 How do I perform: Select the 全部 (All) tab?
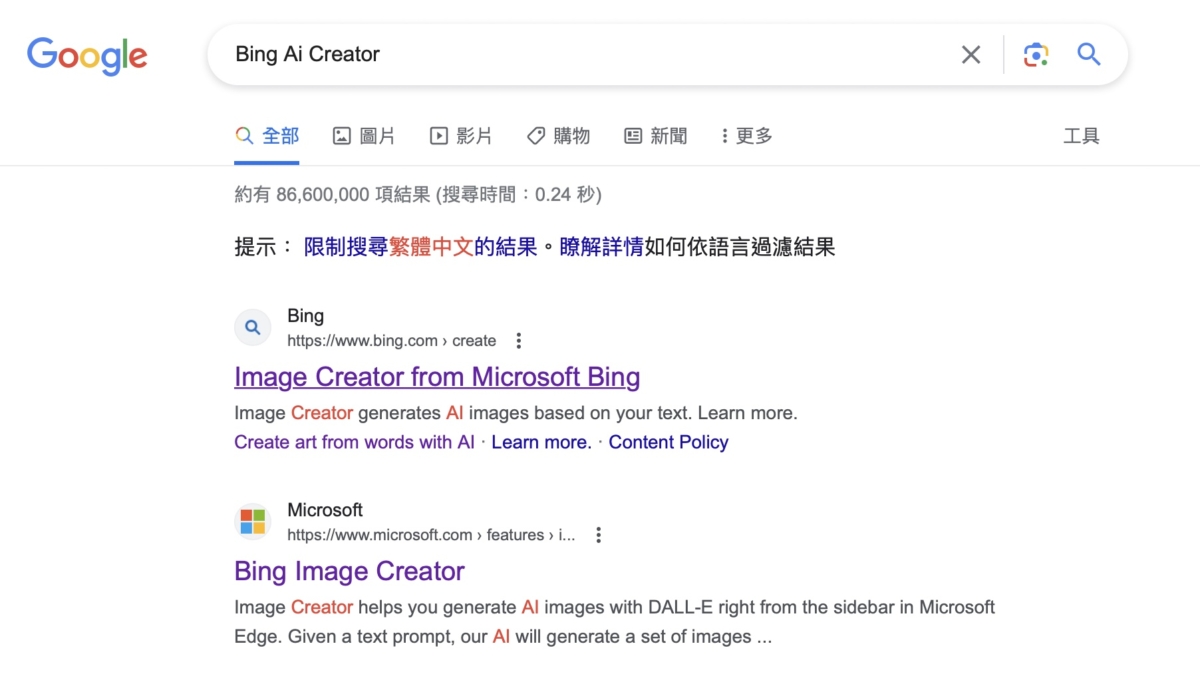[x=267, y=136]
